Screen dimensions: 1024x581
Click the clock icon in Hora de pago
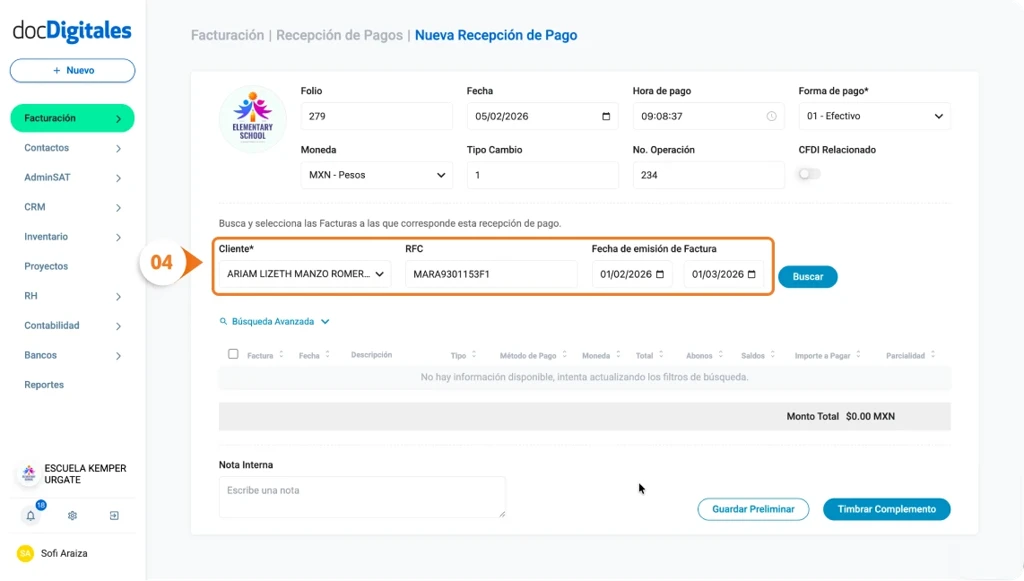point(771,115)
